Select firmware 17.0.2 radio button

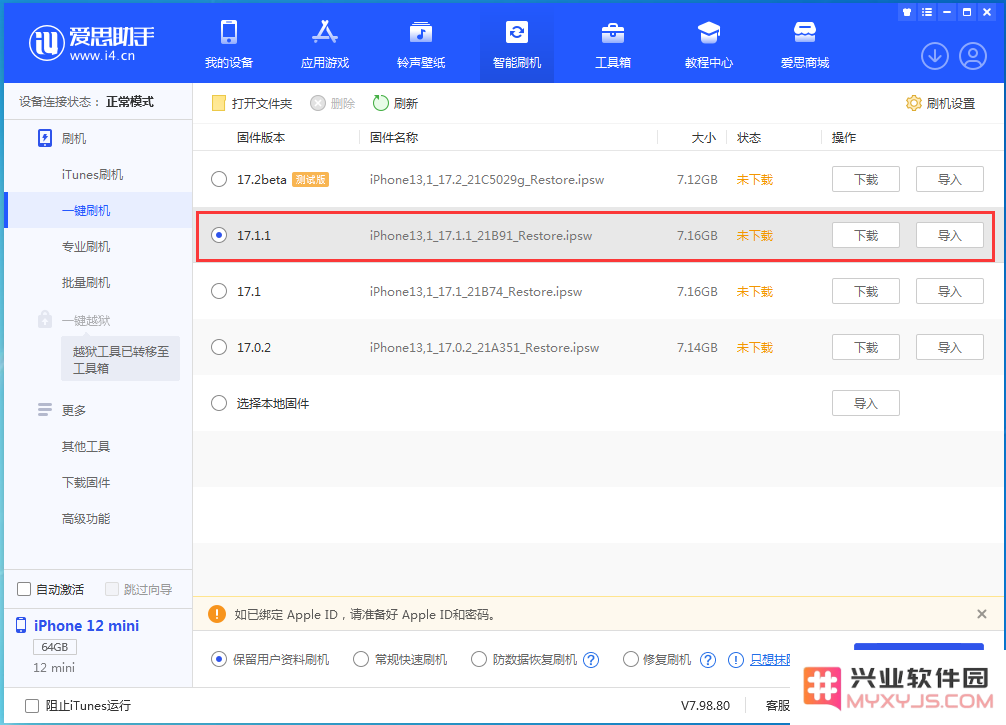tap(219, 346)
